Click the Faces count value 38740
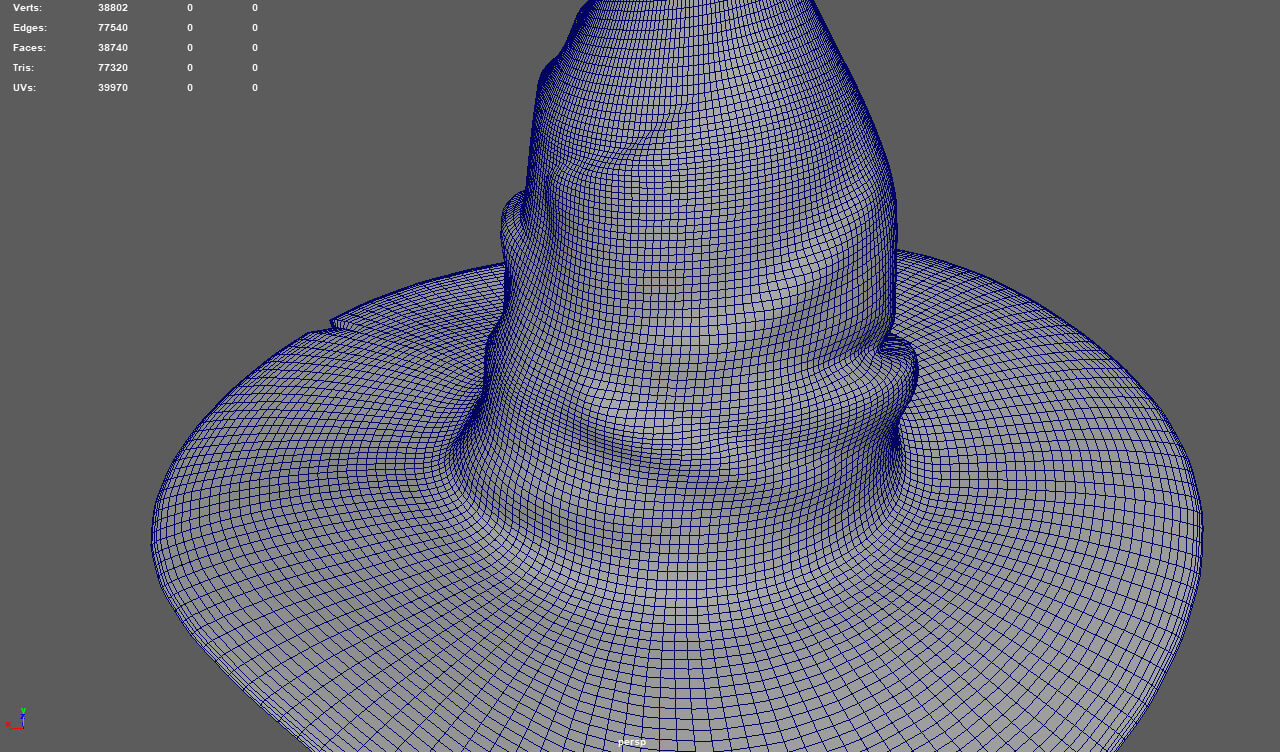1280x752 pixels. pos(113,48)
